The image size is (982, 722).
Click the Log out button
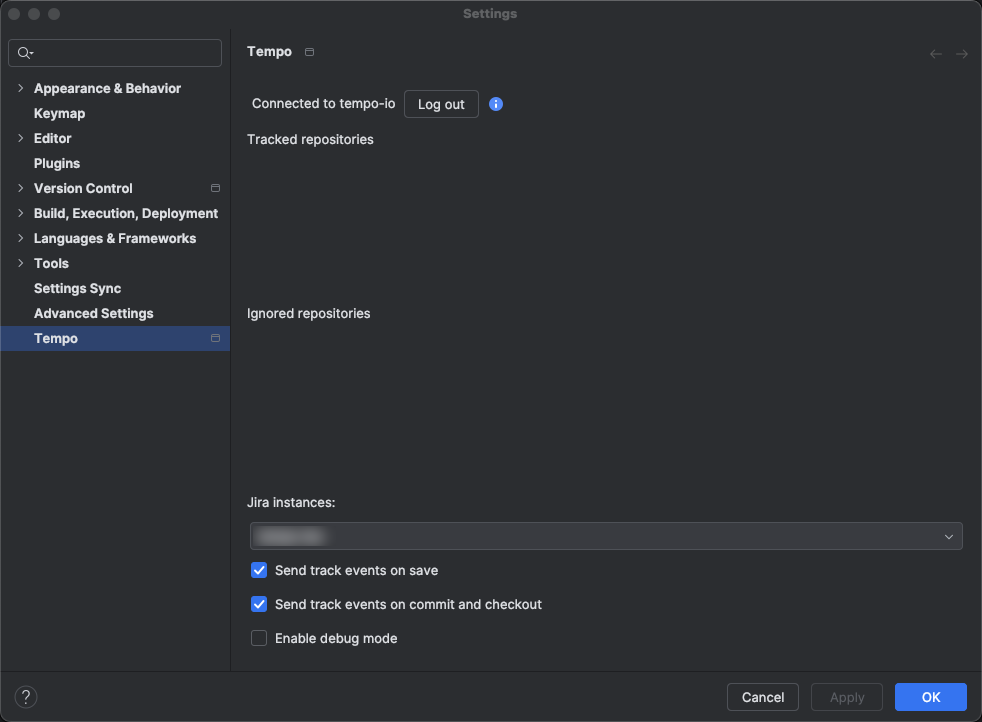441,103
